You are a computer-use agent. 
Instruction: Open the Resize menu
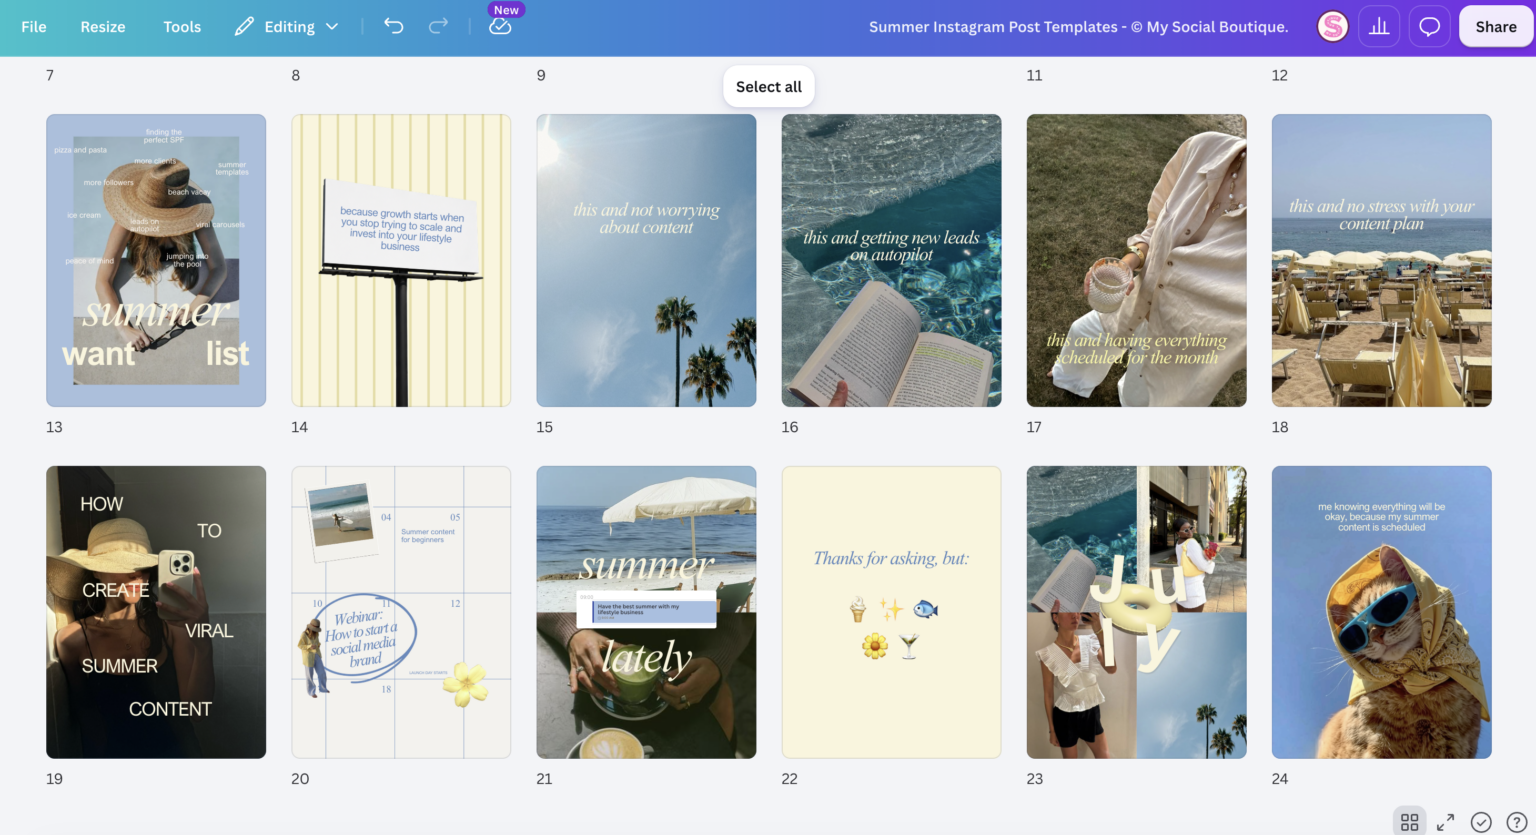[x=103, y=27]
